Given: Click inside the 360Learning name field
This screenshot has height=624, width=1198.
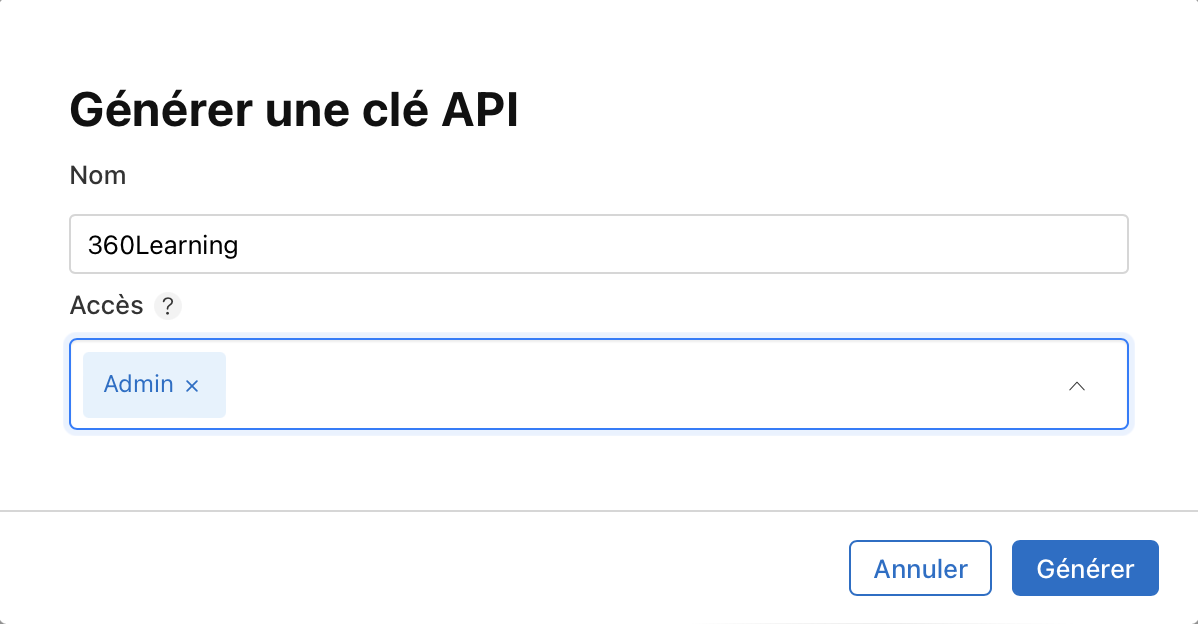Looking at the screenshot, I should [x=598, y=244].
